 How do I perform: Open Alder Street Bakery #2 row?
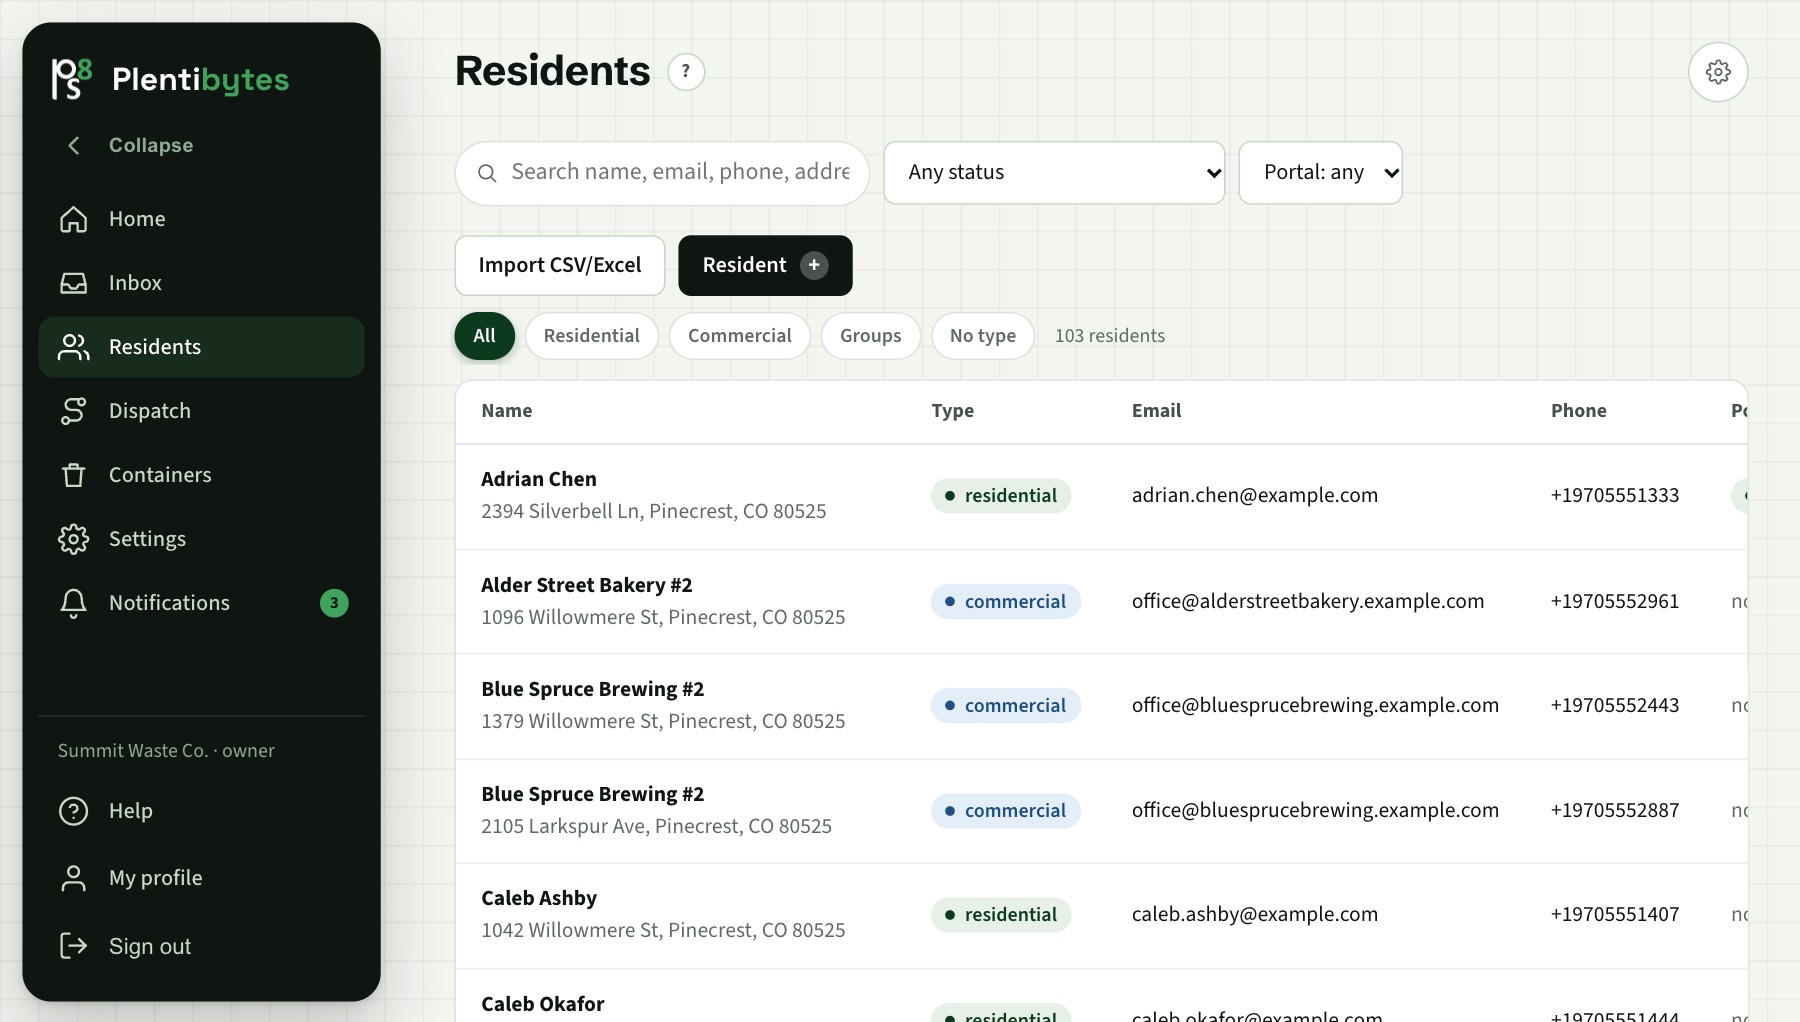(1101, 602)
